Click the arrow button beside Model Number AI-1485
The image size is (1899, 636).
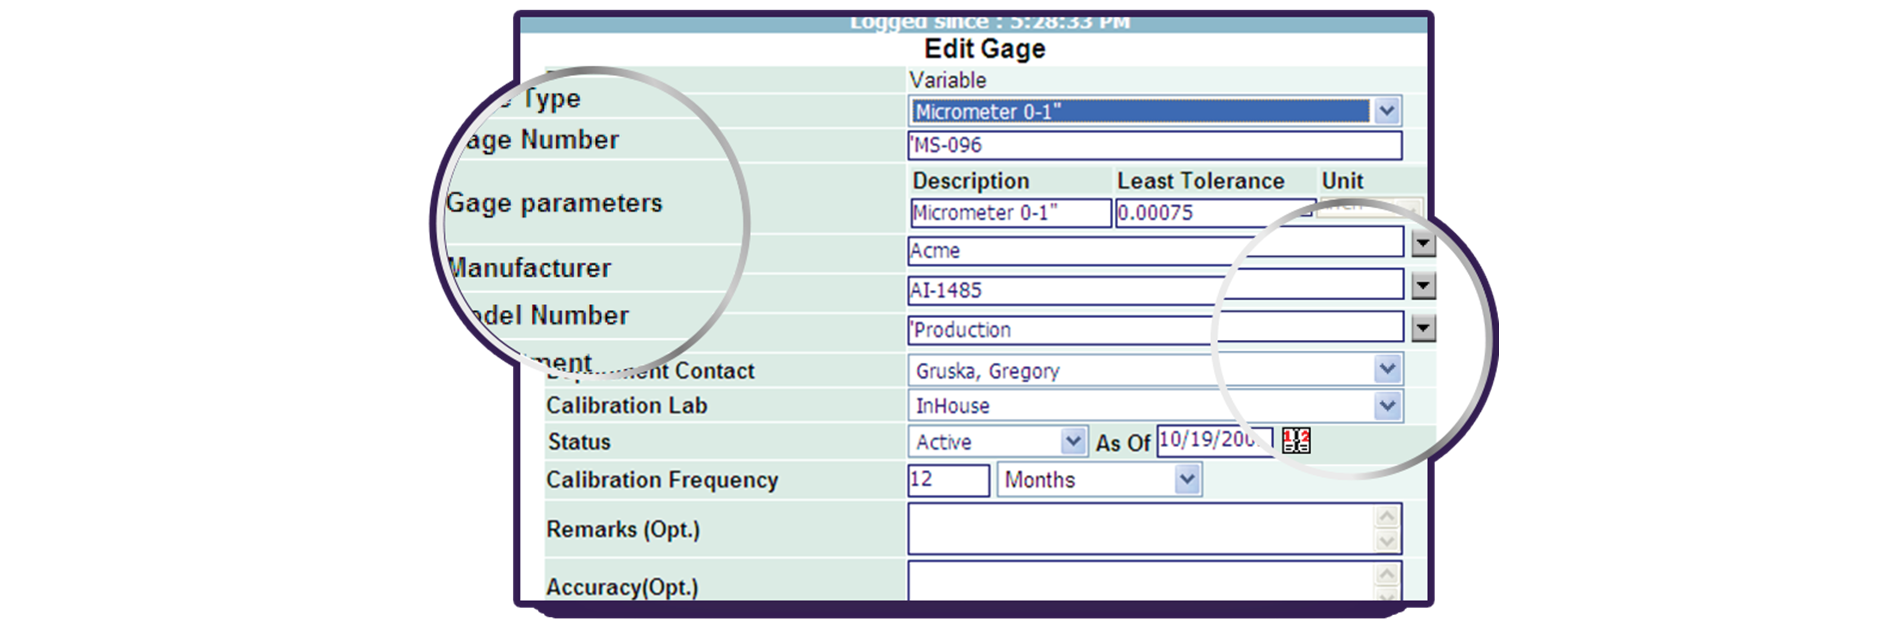click(1423, 287)
